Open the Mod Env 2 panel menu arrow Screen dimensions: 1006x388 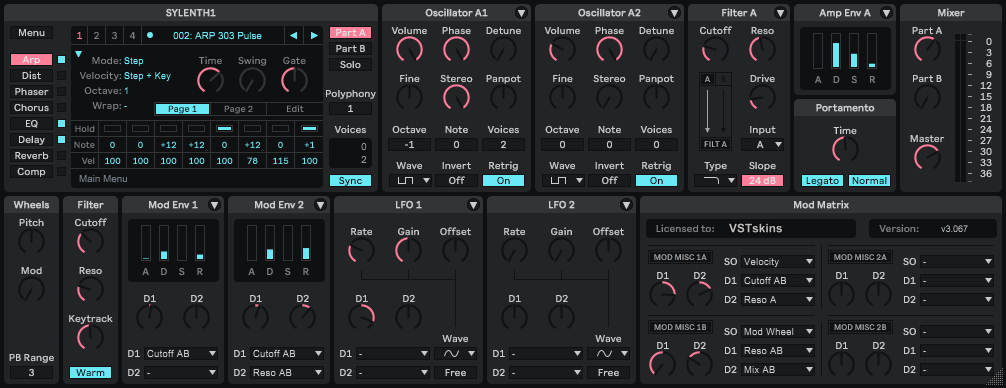(320, 205)
